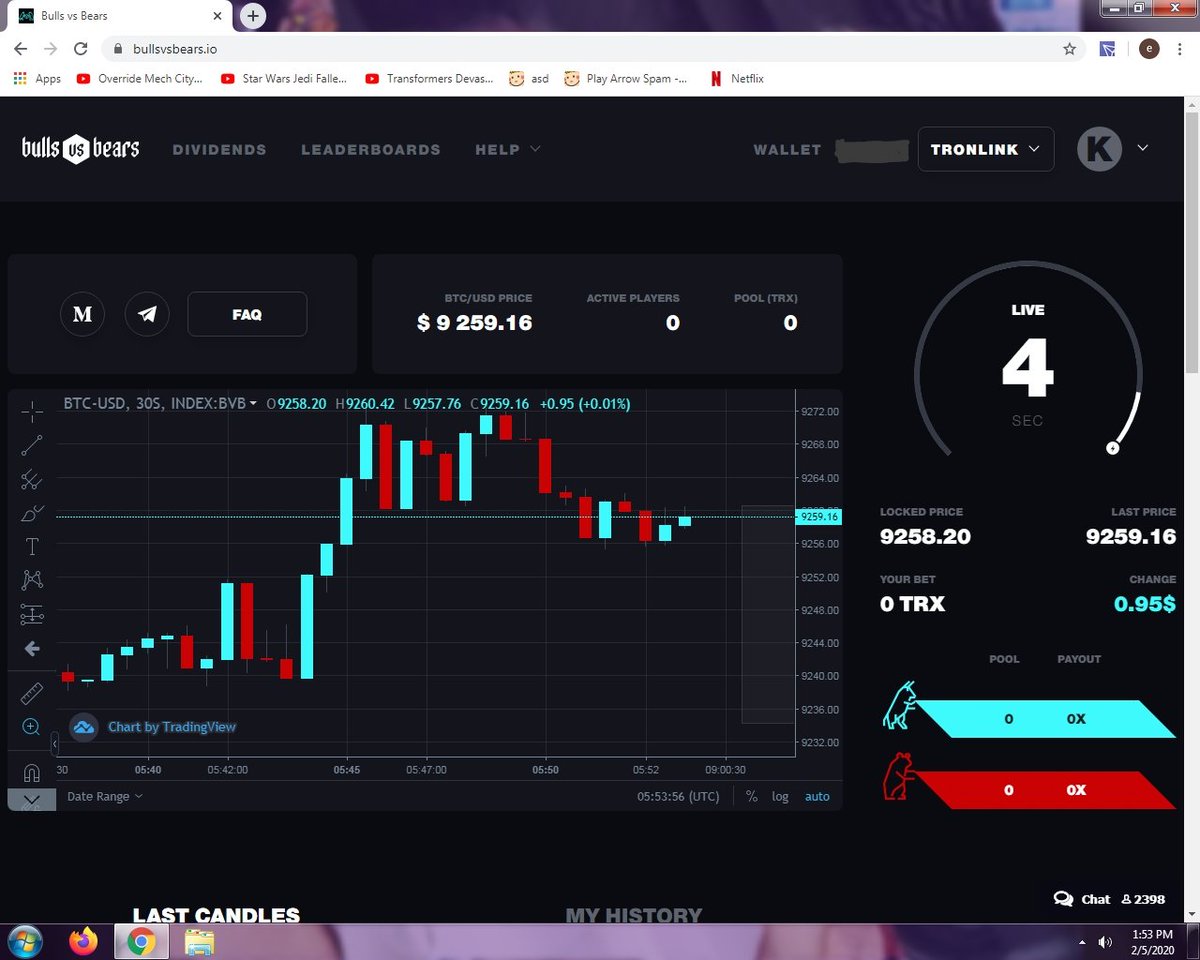The width and height of the screenshot is (1200, 960).
Task: Open the BTC-USD symbol dropdown on chart
Action: pyautogui.click(x=160, y=404)
